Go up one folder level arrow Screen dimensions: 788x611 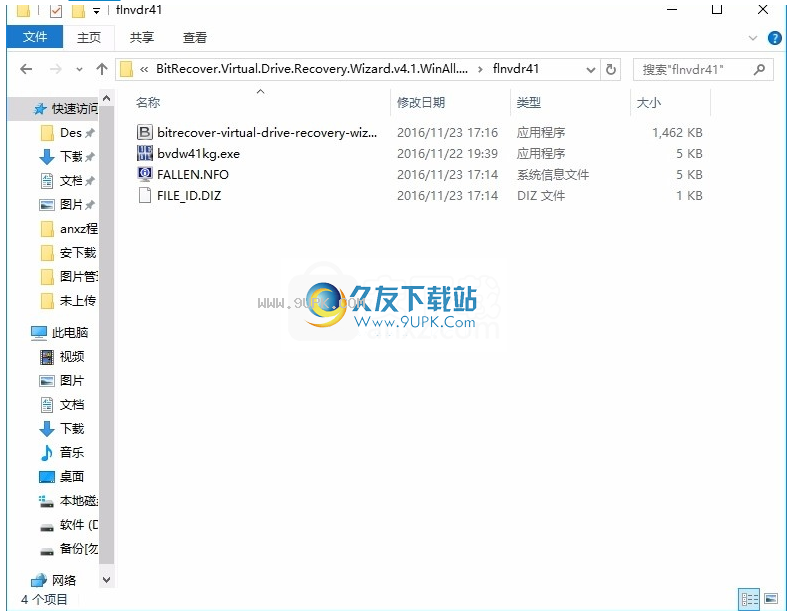[102, 69]
